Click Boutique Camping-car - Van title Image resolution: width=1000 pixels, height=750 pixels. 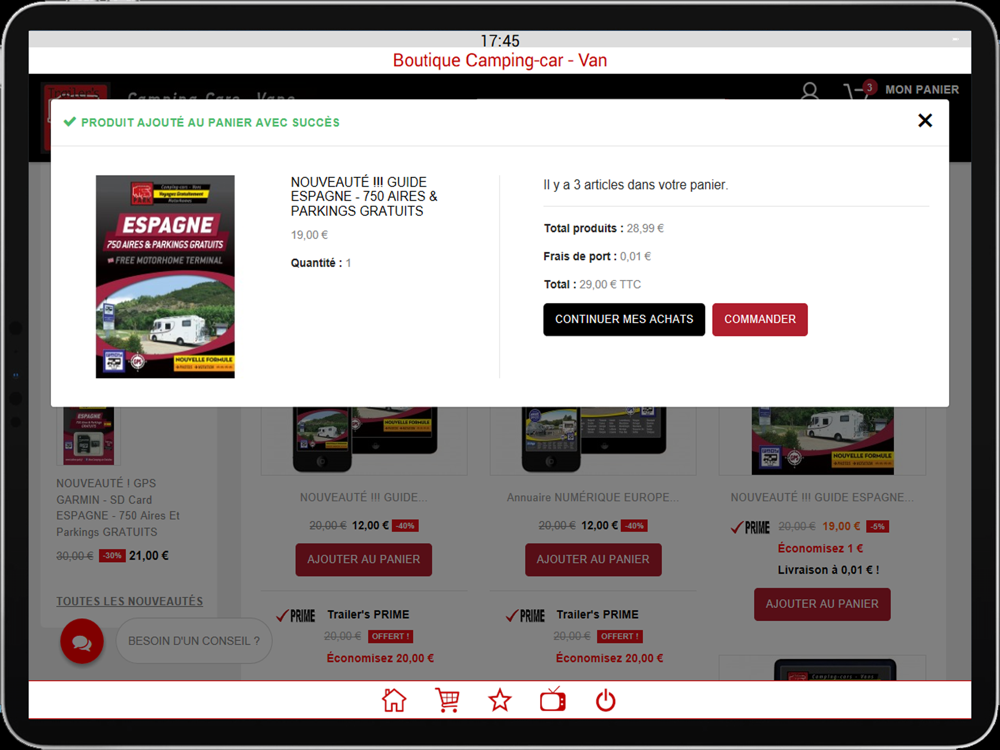pos(500,61)
